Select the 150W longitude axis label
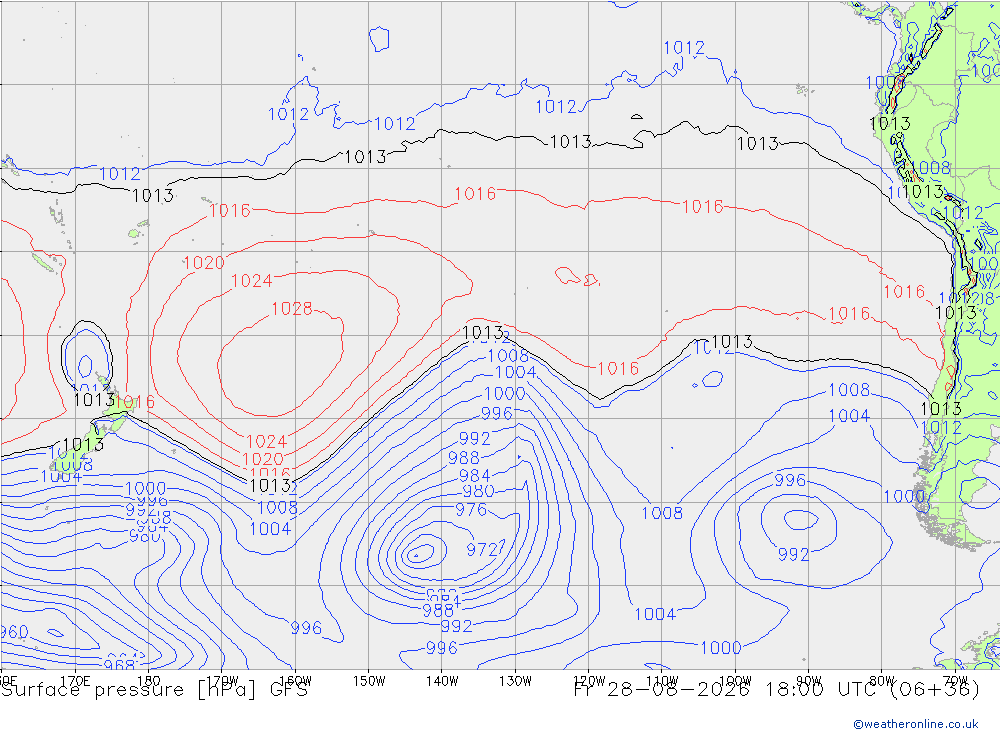The width and height of the screenshot is (1000, 733). click(369, 681)
